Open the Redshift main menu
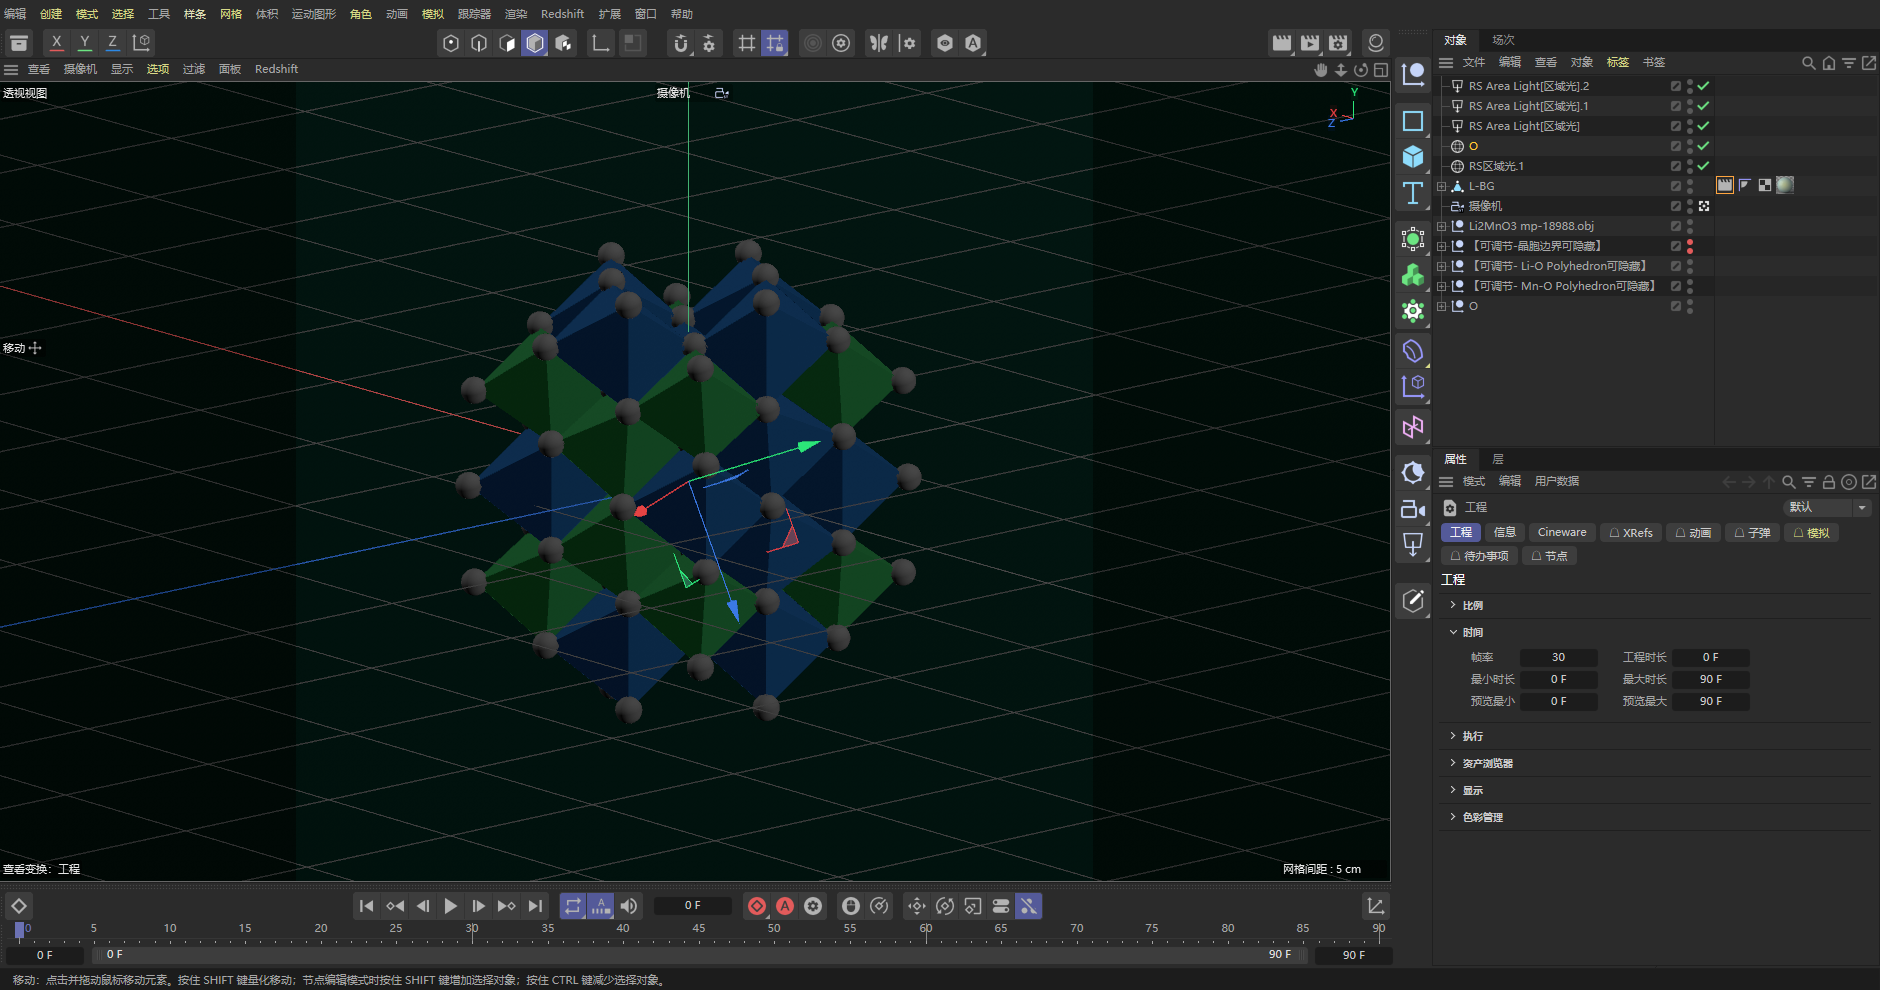The width and height of the screenshot is (1880, 990). [562, 14]
